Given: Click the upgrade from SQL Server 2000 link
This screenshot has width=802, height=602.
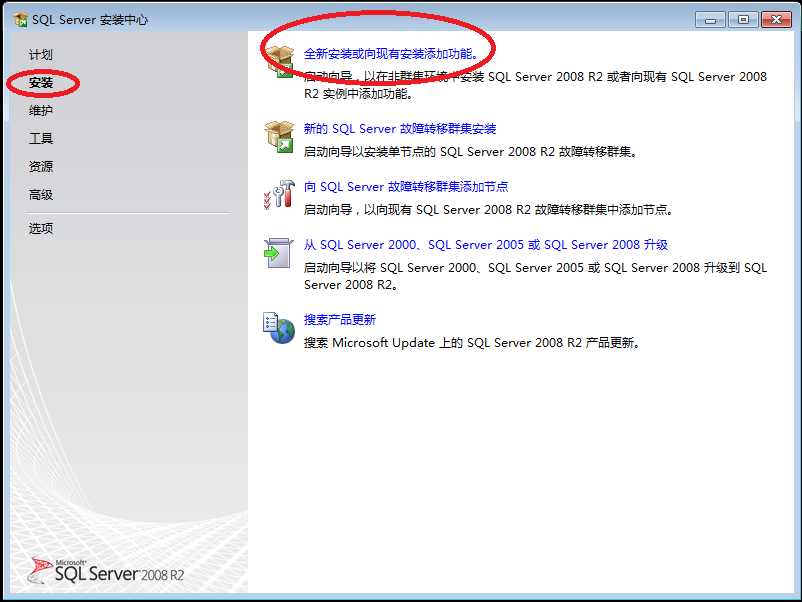Looking at the screenshot, I should coord(486,245).
